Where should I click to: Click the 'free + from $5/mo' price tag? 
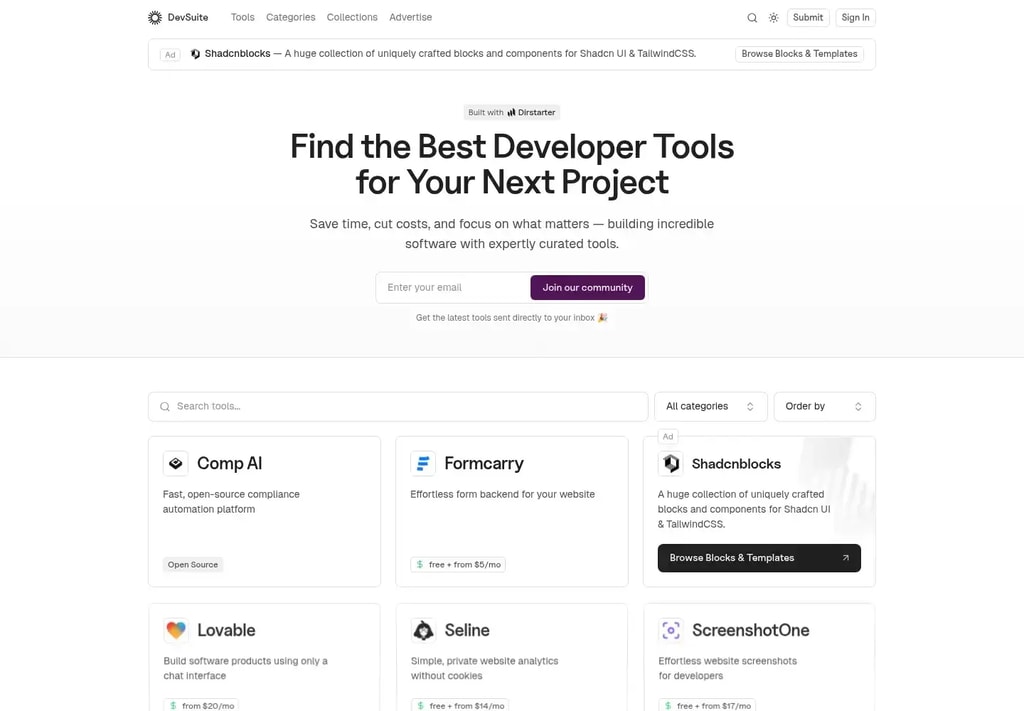[458, 564]
